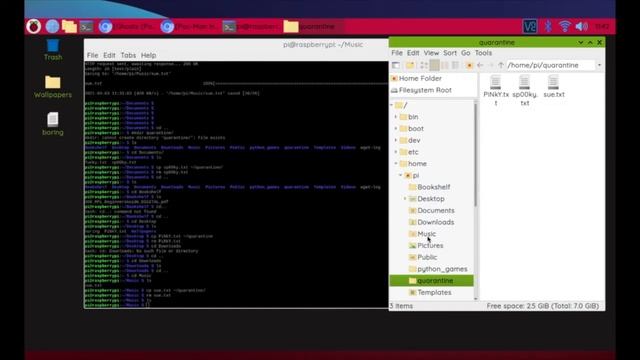Select Templates in the directory tree
This screenshot has height=360, width=640.
[434, 293]
